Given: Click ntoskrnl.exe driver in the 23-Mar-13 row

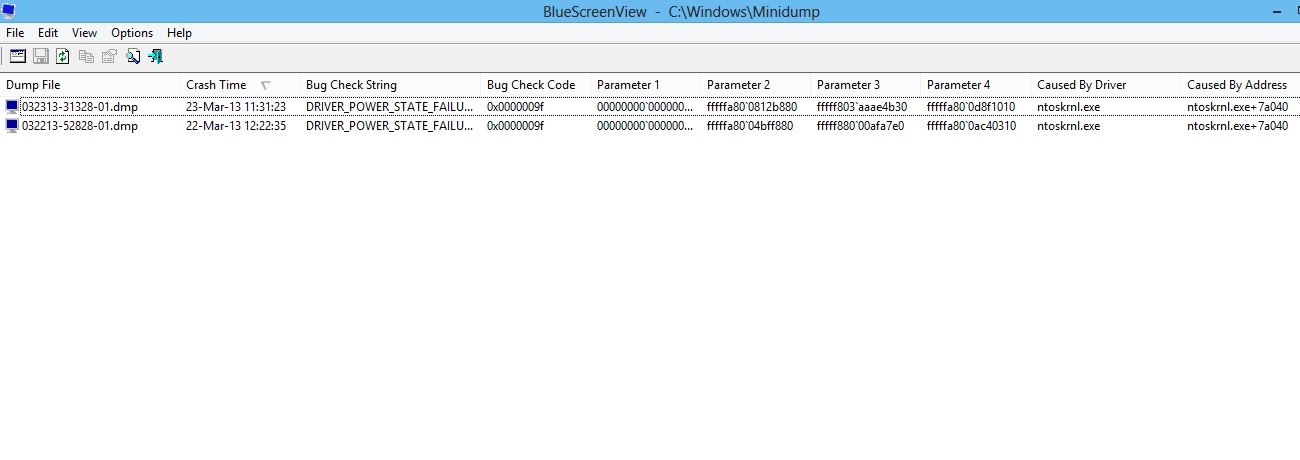Looking at the screenshot, I should [x=1068, y=107].
